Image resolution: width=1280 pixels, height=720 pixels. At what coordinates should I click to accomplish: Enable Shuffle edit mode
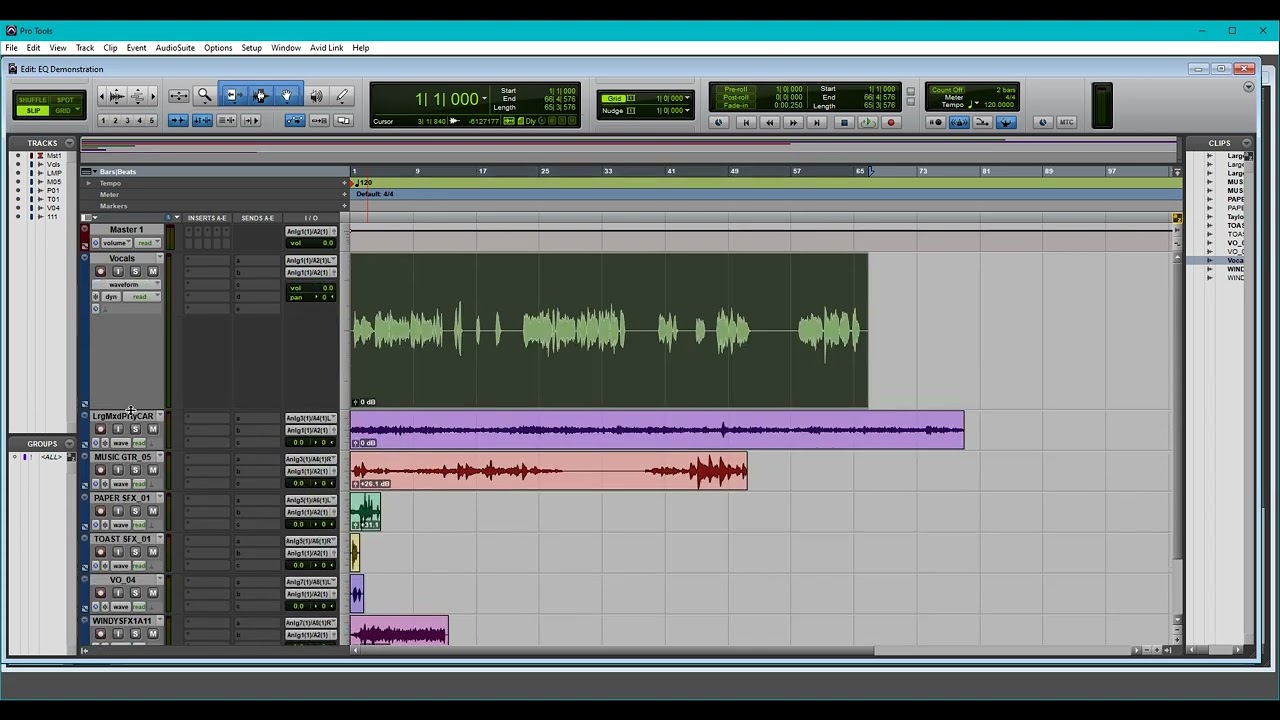[x=33, y=100]
